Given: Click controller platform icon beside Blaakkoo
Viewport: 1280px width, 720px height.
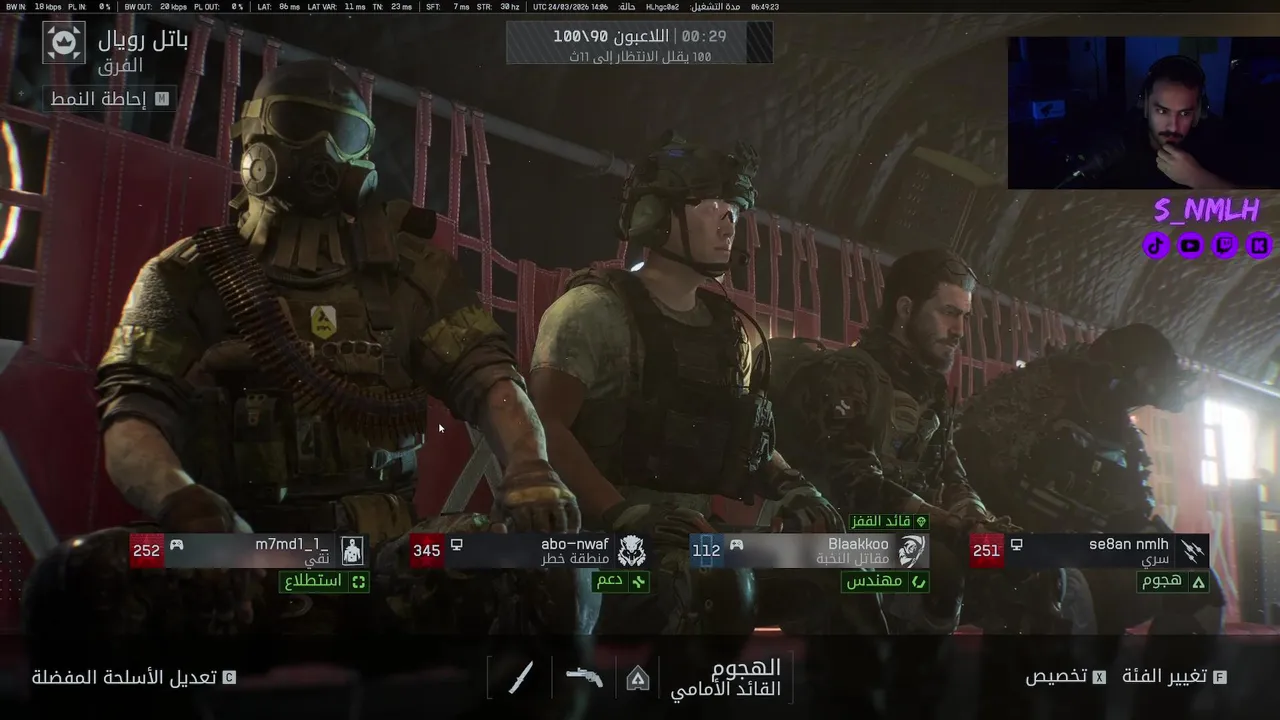Looking at the screenshot, I should [x=736, y=545].
